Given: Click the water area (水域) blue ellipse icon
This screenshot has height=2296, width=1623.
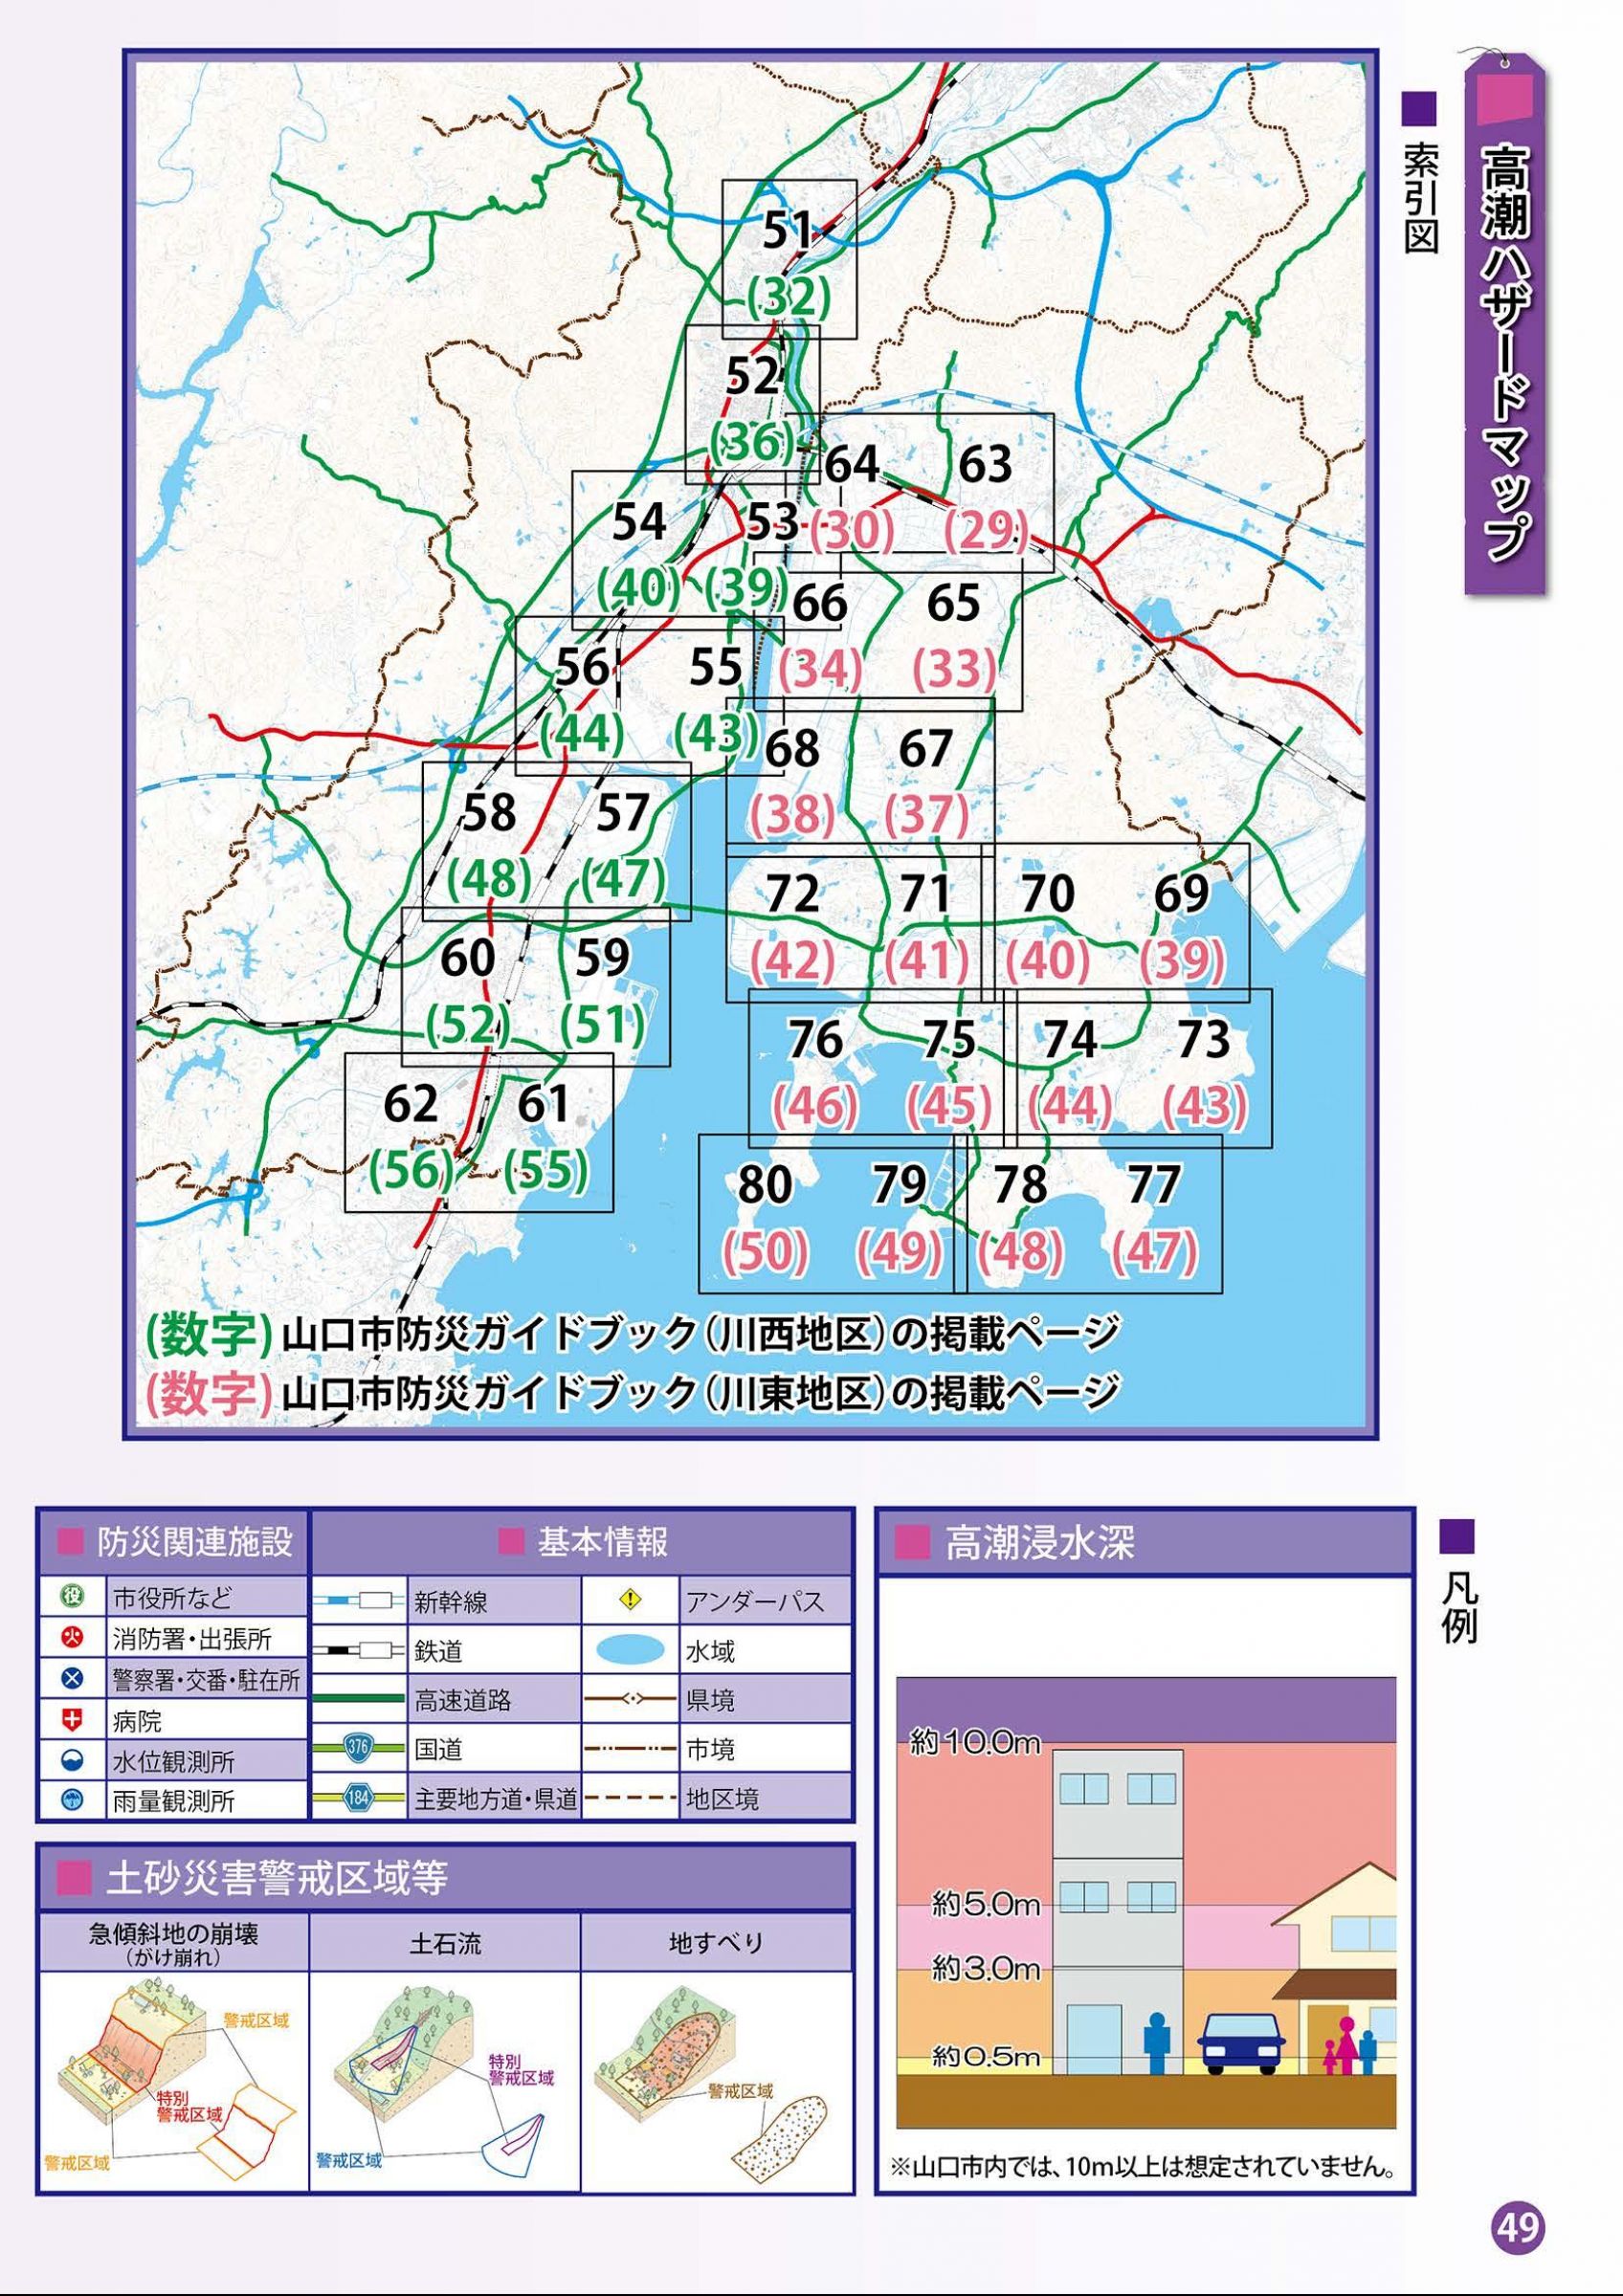Looking at the screenshot, I should point(629,1650).
